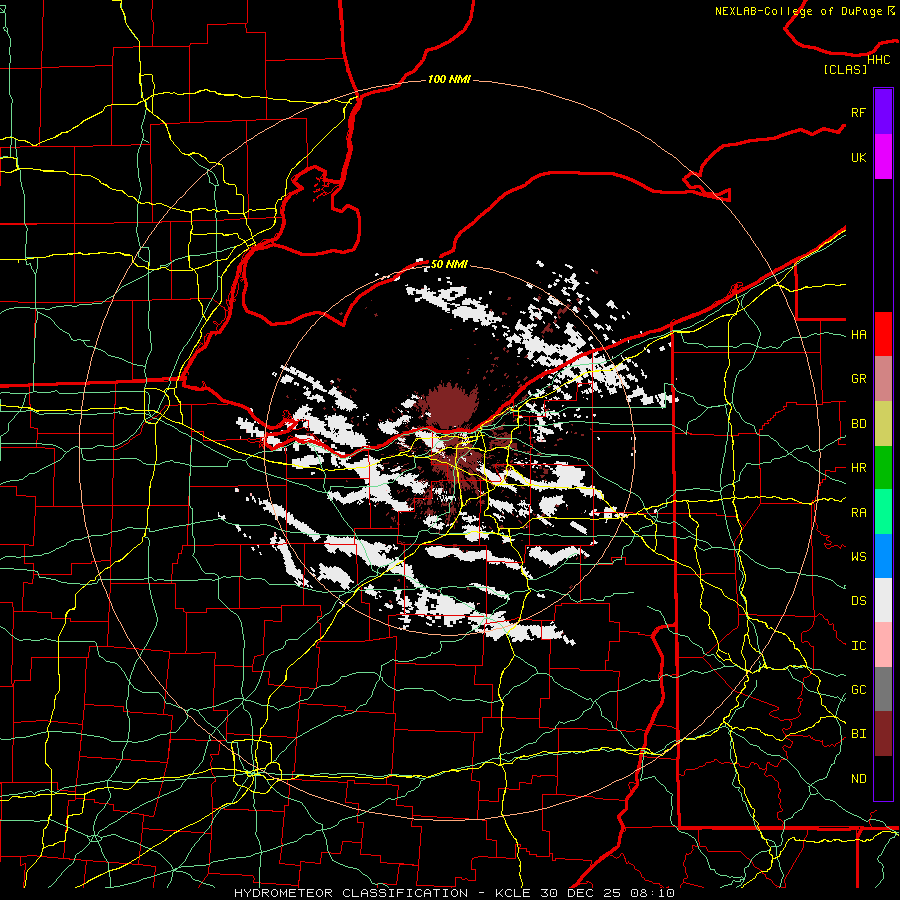This screenshot has width=900, height=900.
Task: Select the GR salmon legend swatch
Action: (x=883, y=379)
